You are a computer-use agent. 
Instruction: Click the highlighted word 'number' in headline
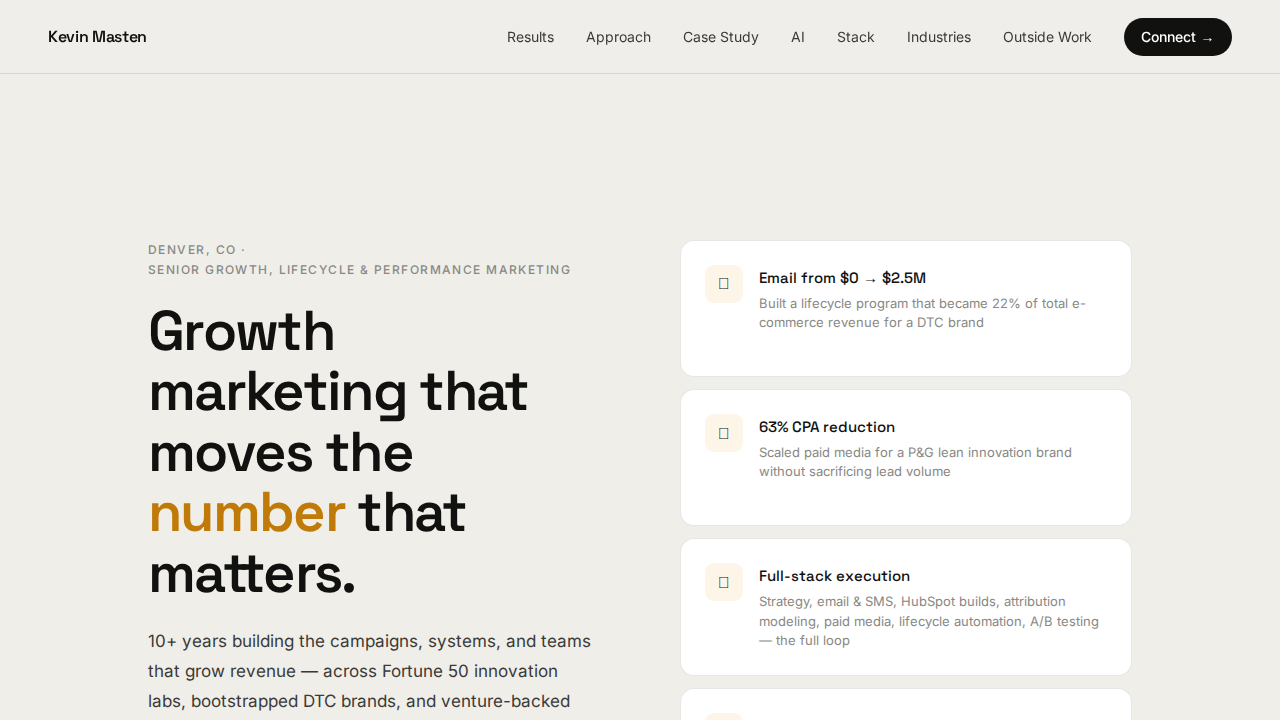point(247,512)
